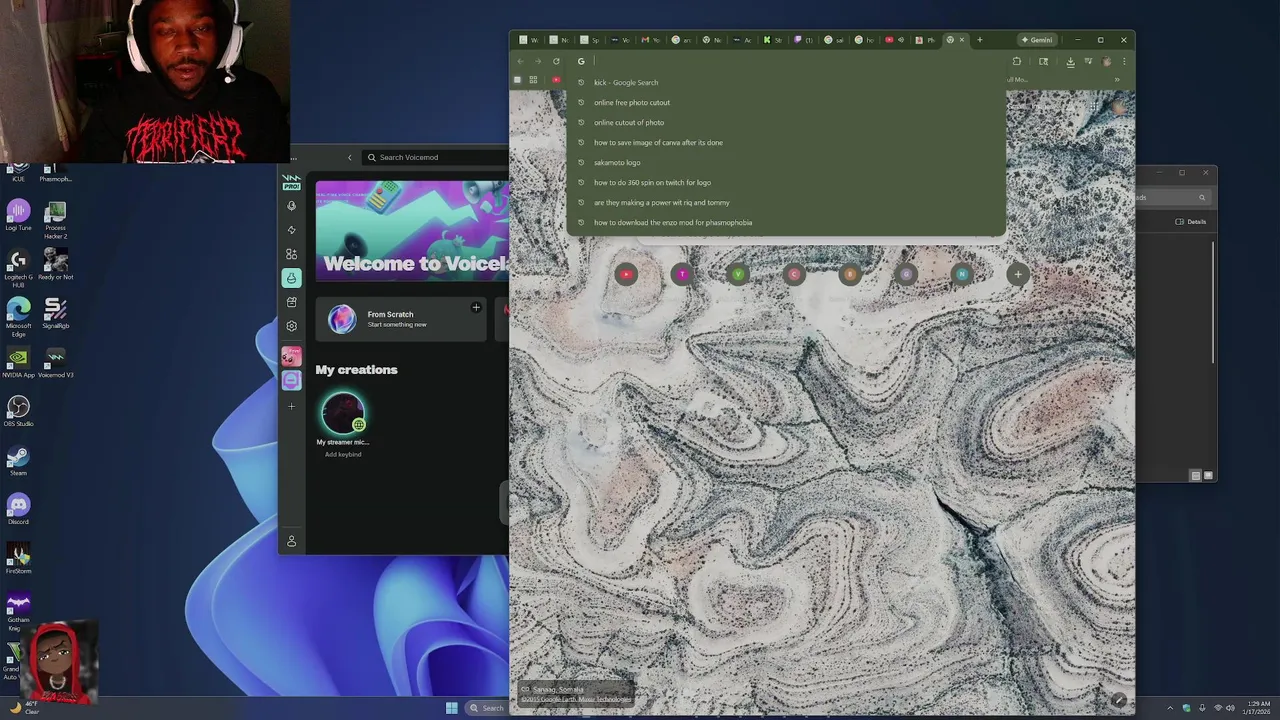Go back using Voicemod's back chevron
The image size is (1280, 720).
349,157
